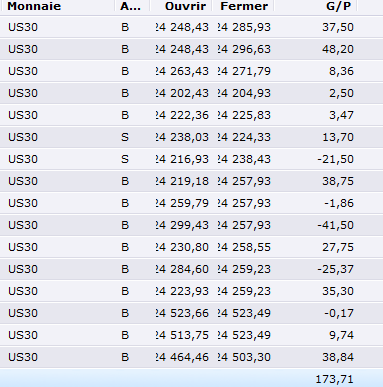Screen dimensions: 383x387
Task: Select the row opened at 24 263,43
Action: tap(191, 71)
